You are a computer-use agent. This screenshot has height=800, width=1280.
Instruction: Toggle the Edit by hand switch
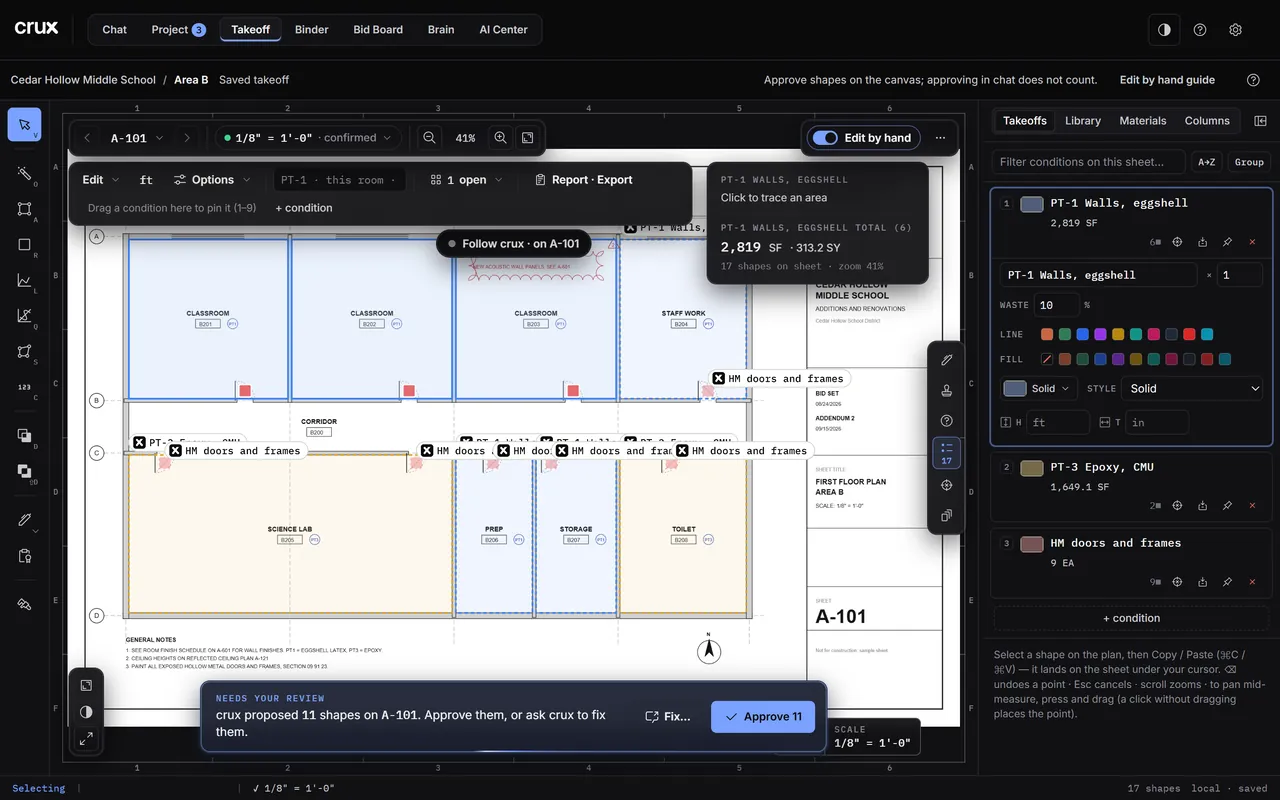(x=825, y=138)
